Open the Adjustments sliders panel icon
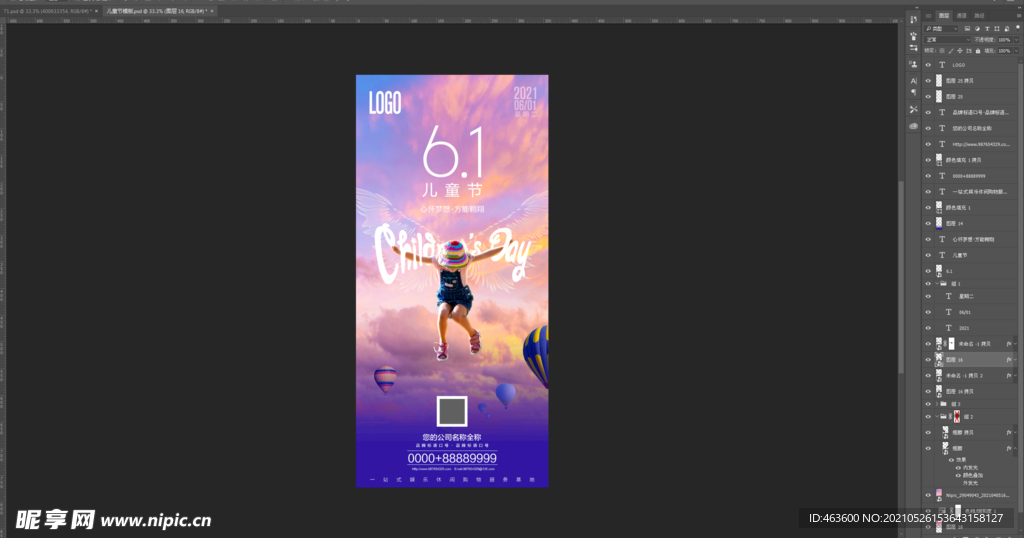Viewport: 1024px width, 538px height. pyautogui.click(x=914, y=48)
